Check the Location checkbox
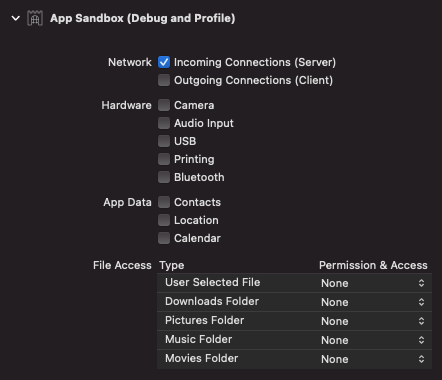Viewport: 442px width, 380px height. click(x=164, y=220)
